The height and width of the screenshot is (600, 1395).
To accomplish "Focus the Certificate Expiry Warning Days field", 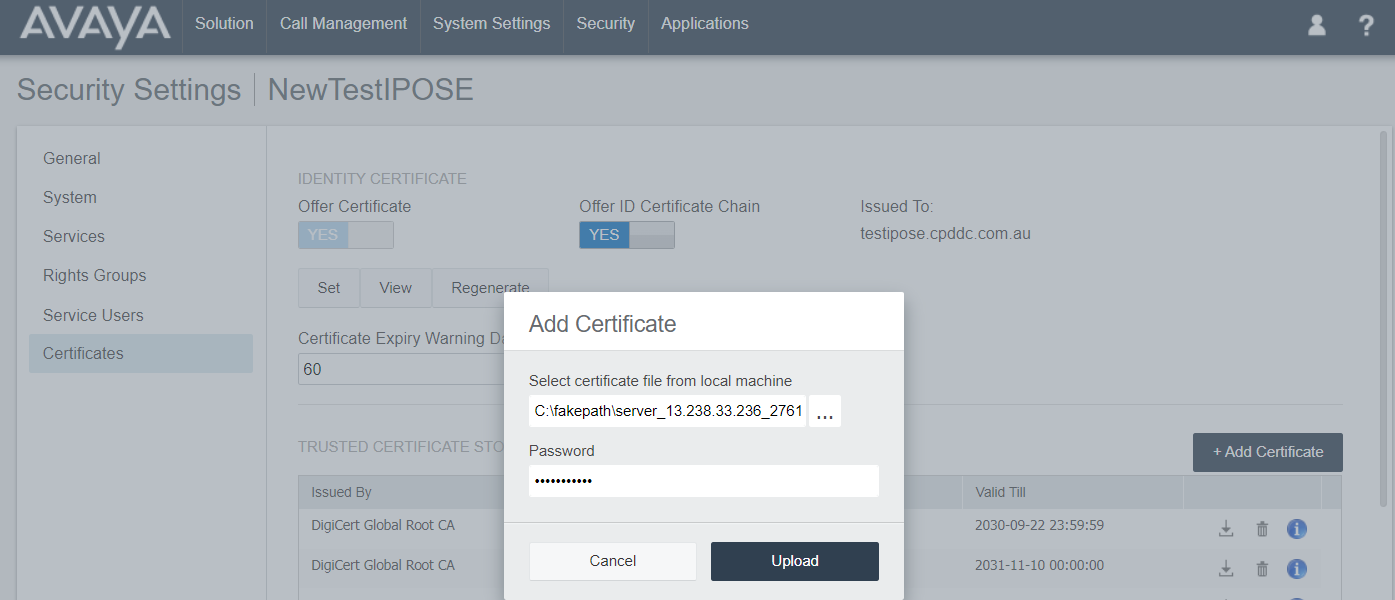I will click(x=400, y=369).
